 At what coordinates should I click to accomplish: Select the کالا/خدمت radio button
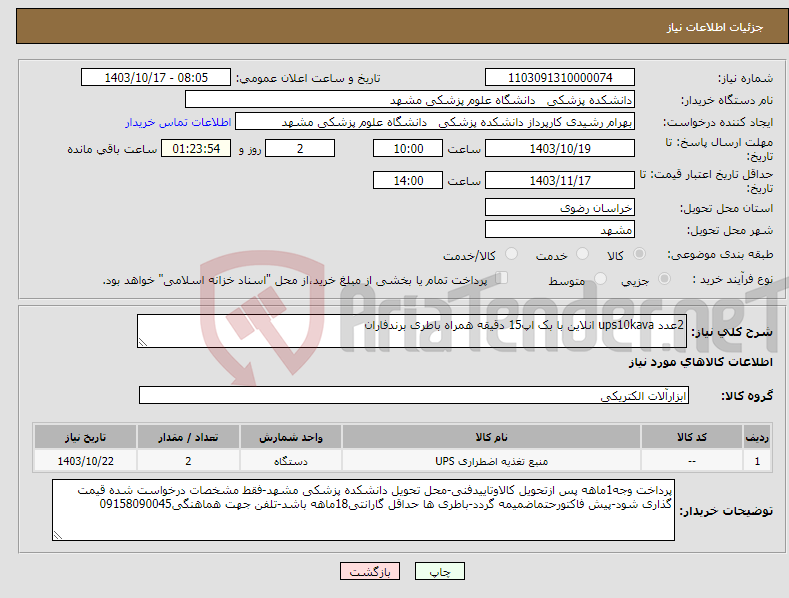point(511,254)
